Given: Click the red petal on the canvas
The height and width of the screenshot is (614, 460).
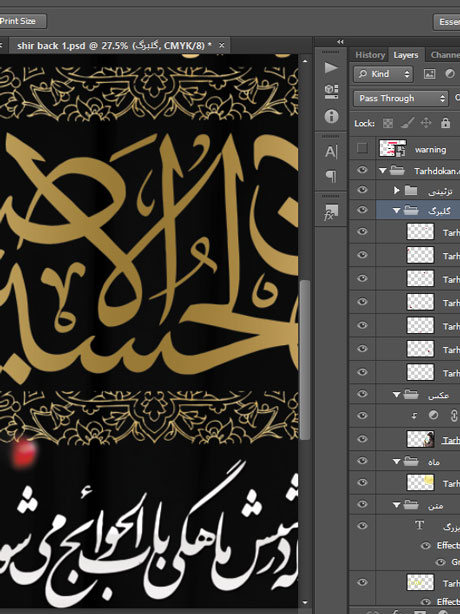Looking at the screenshot, I should coord(24,453).
